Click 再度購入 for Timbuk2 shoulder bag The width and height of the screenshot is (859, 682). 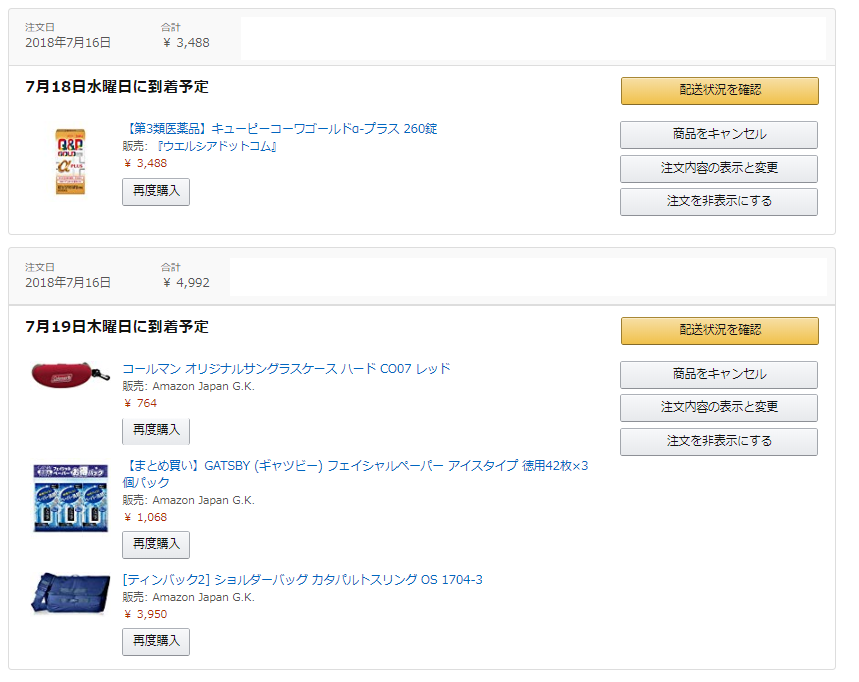click(156, 641)
